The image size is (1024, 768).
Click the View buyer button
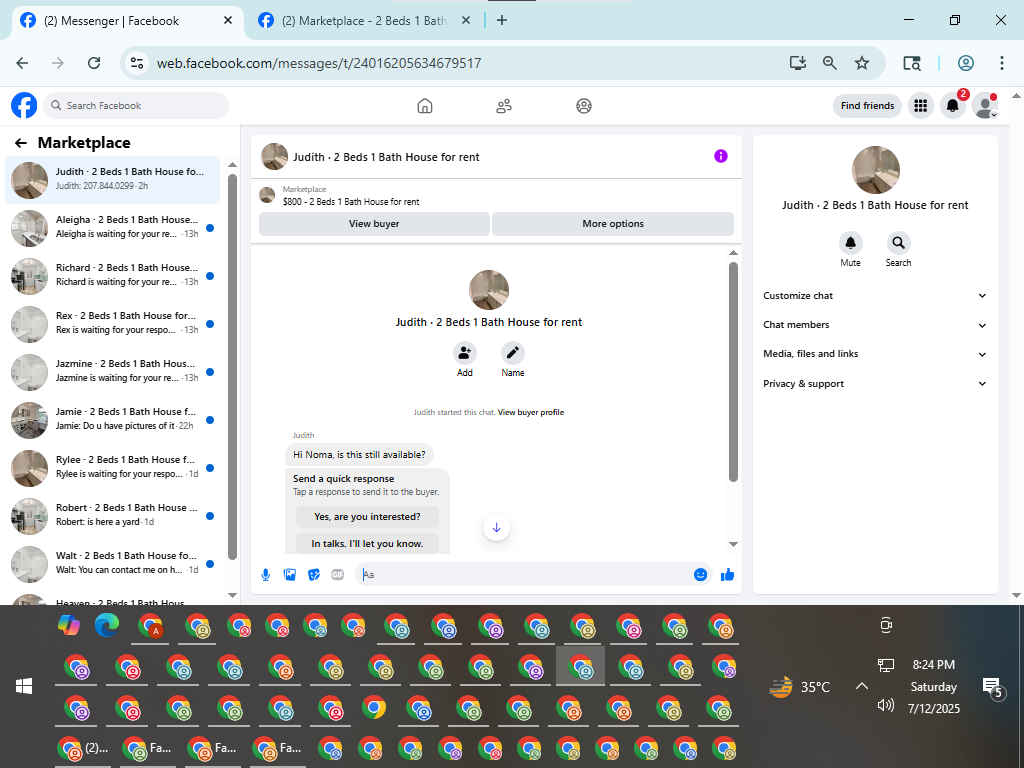[374, 223]
